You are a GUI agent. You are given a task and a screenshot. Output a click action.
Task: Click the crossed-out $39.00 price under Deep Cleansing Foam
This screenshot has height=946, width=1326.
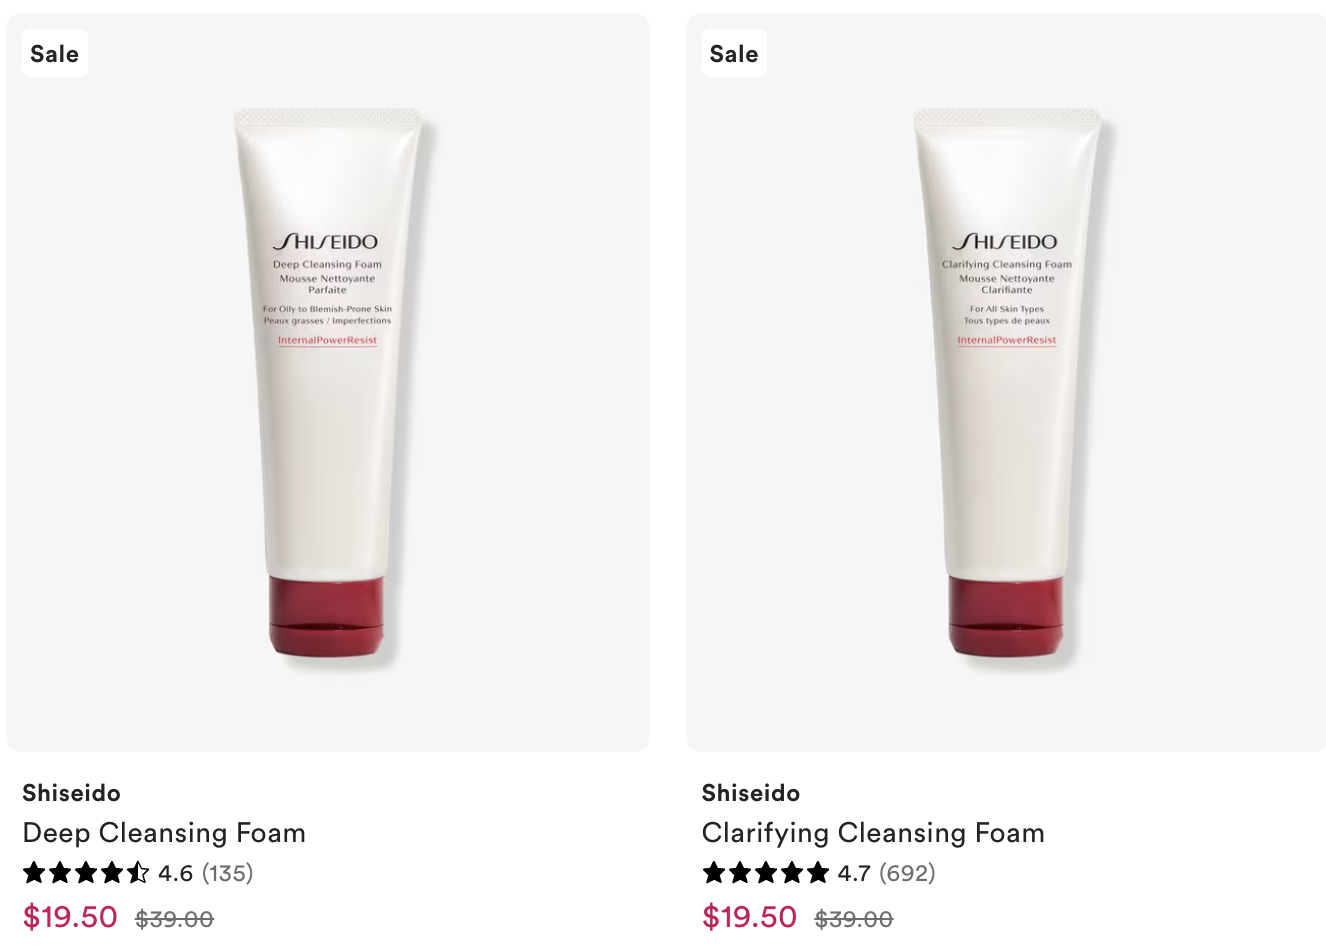tap(175, 919)
